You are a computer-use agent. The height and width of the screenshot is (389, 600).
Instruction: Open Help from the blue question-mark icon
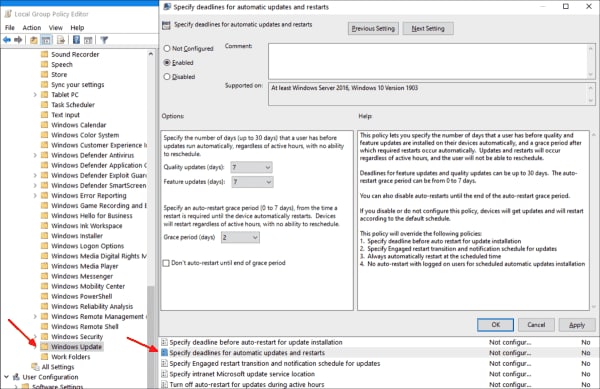tap(76, 40)
